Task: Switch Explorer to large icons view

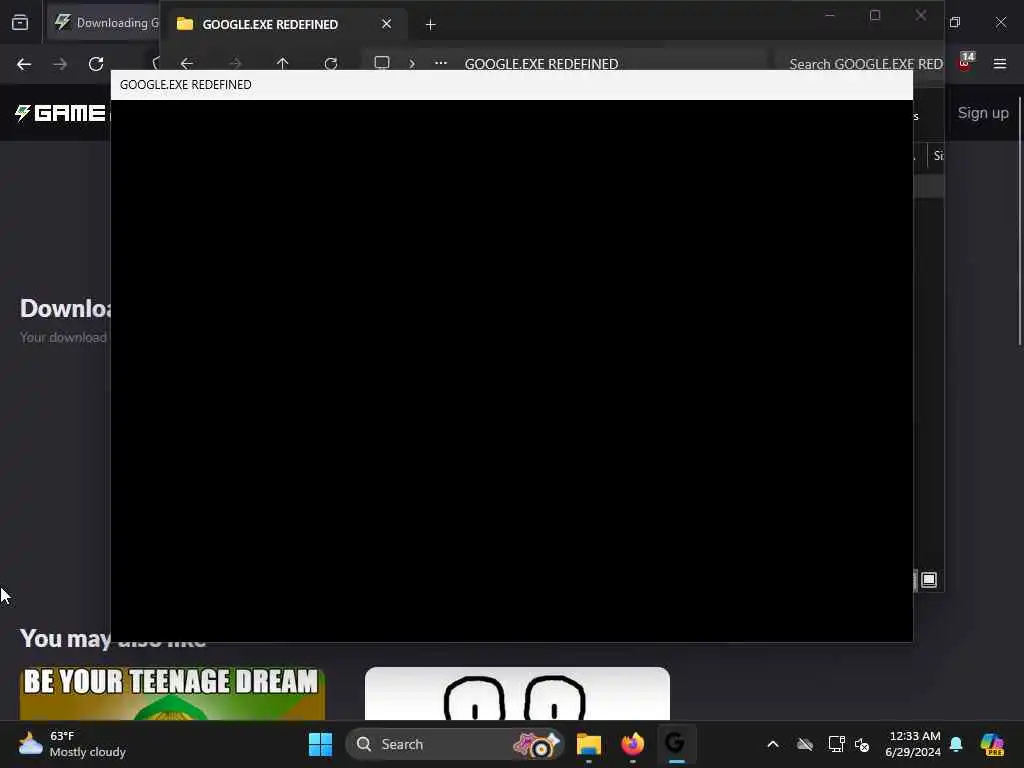Action: (929, 580)
